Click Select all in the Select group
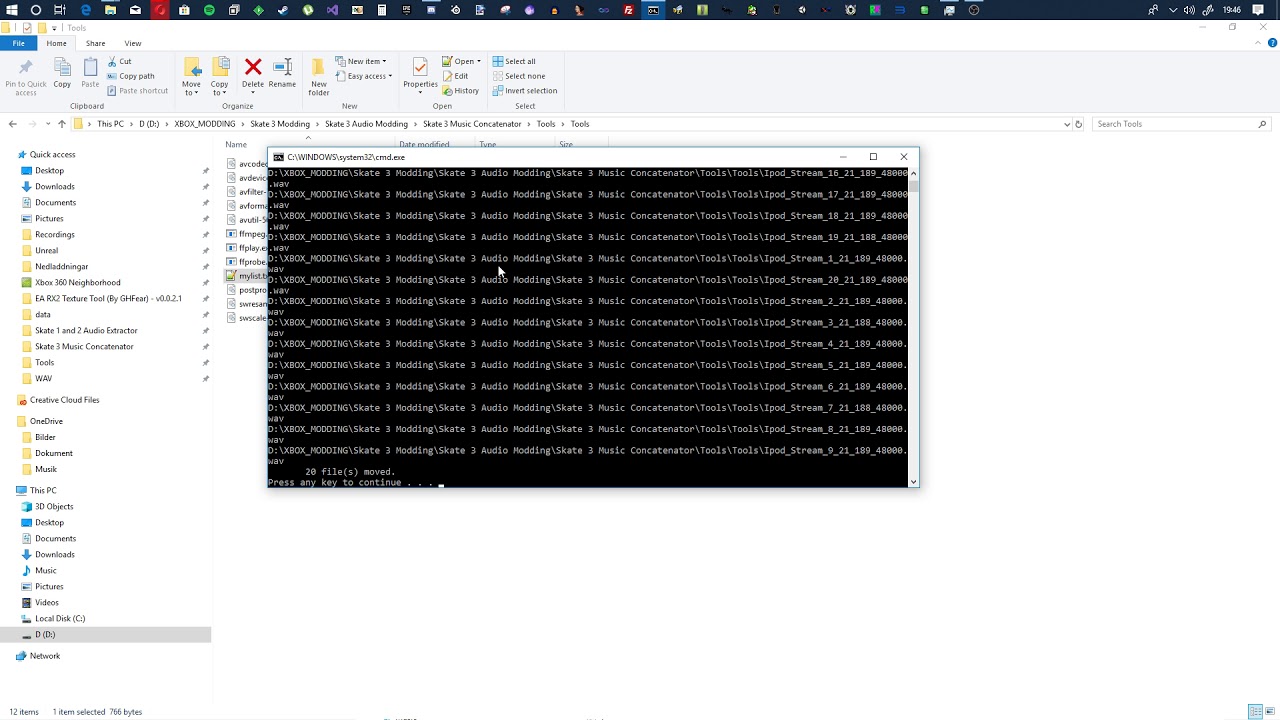 point(514,62)
